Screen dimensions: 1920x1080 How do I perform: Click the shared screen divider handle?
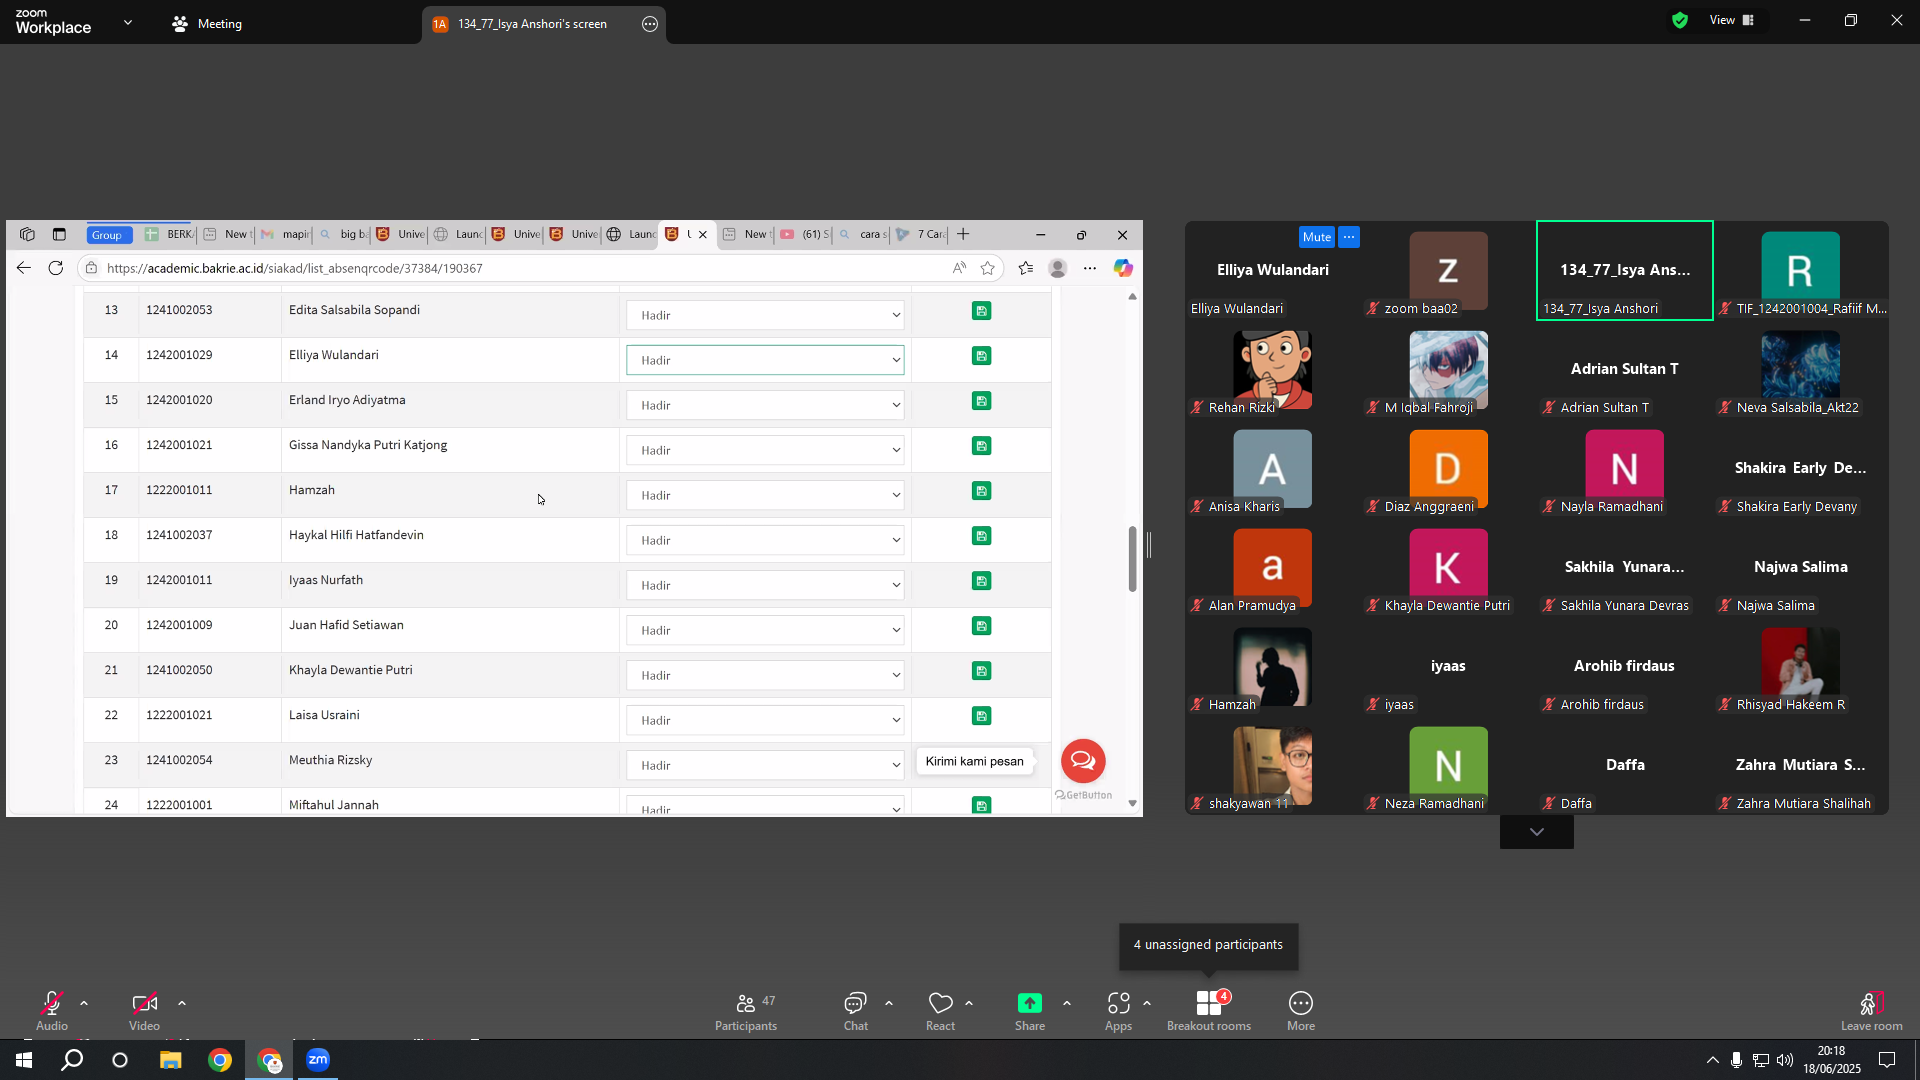tap(1149, 545)
